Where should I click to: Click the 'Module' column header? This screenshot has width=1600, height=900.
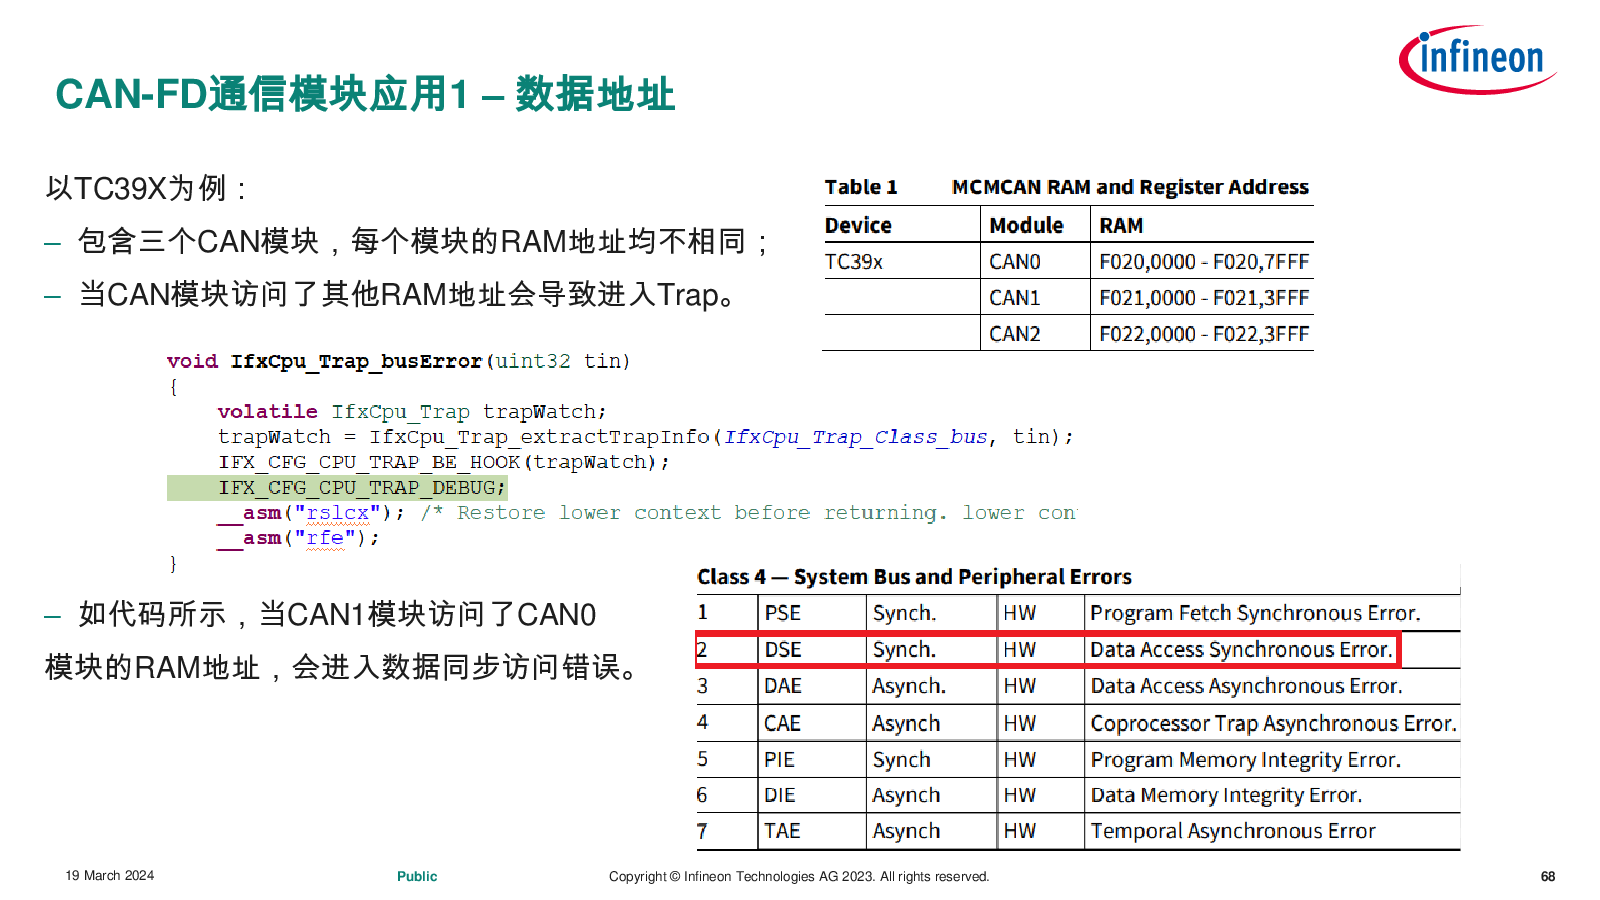coord(1026,225)
